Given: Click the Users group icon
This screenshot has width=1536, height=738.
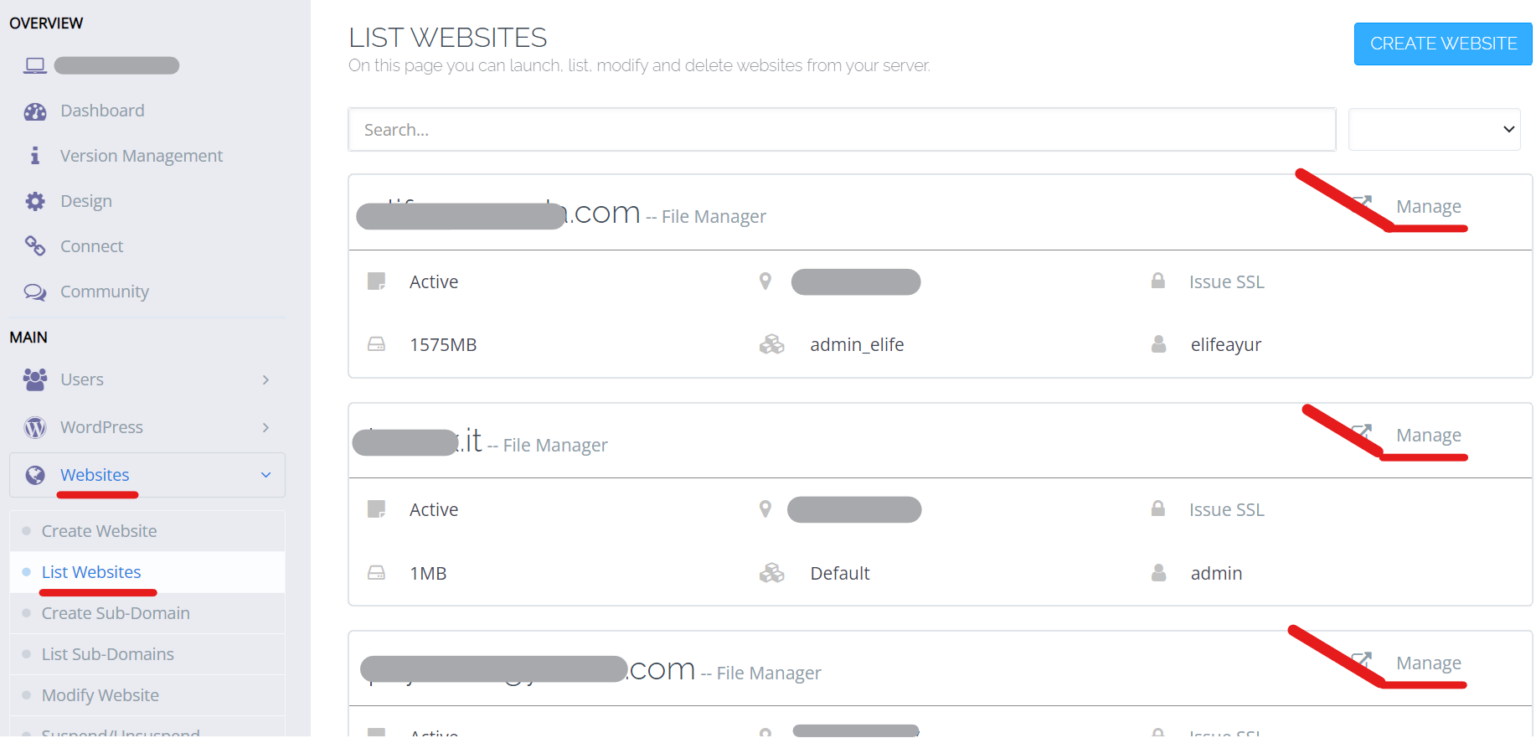Looking at the screenshot, I should (x=35, y=380).
